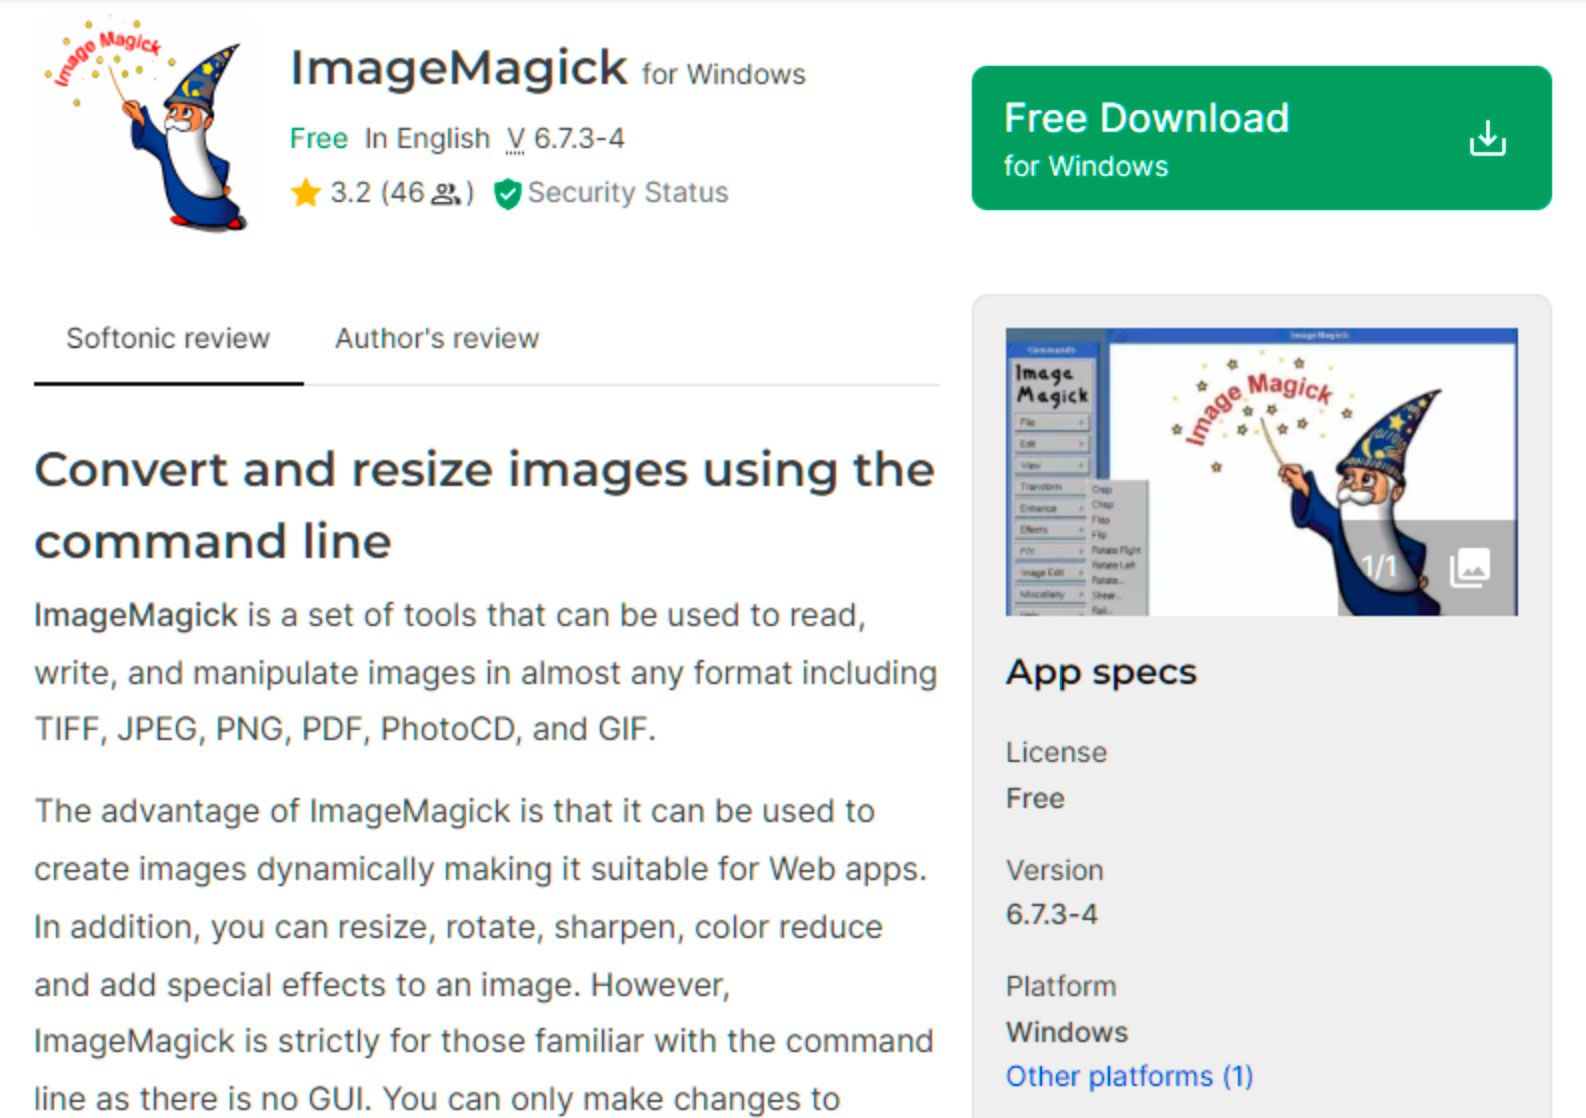Click the "for Windows" text beside title
This screenshot has height=1118, width=1586.
[724, 74]
